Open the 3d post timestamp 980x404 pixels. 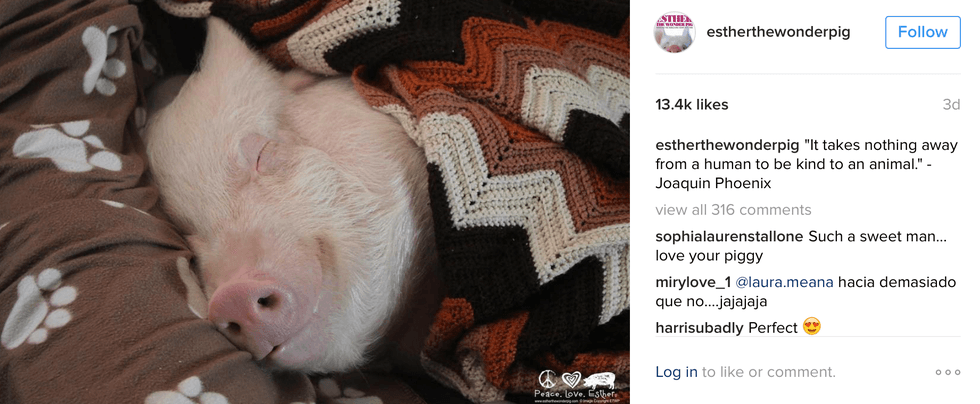click(951, 104)
